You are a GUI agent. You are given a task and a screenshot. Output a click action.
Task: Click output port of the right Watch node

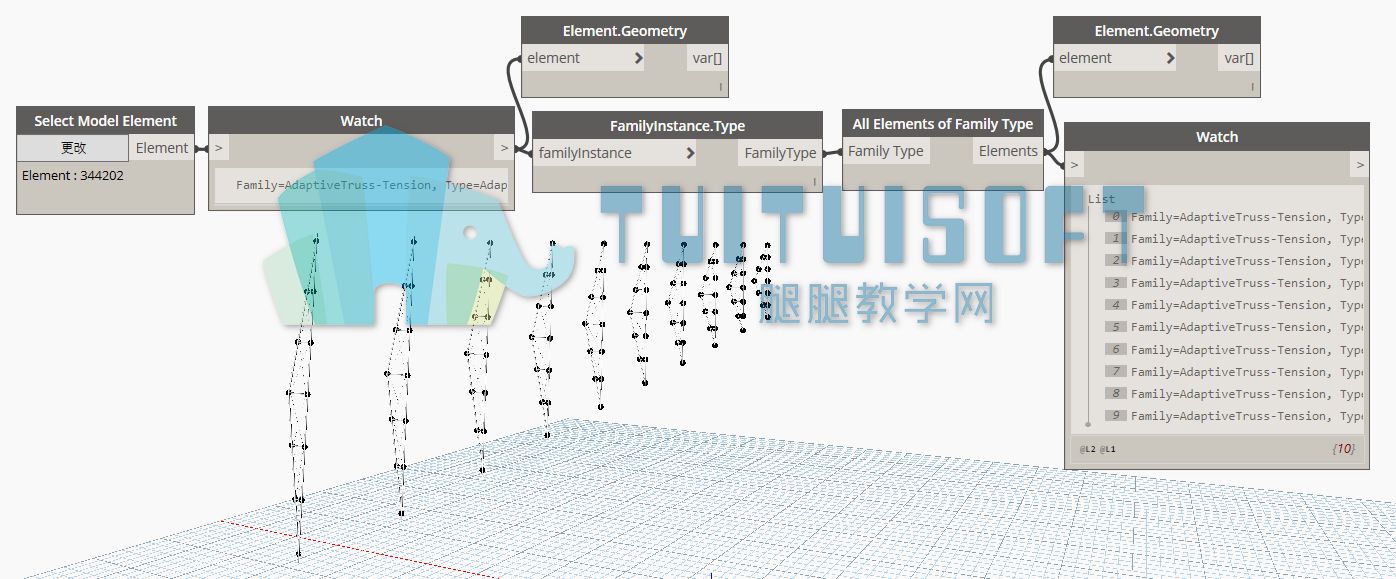1359,164
